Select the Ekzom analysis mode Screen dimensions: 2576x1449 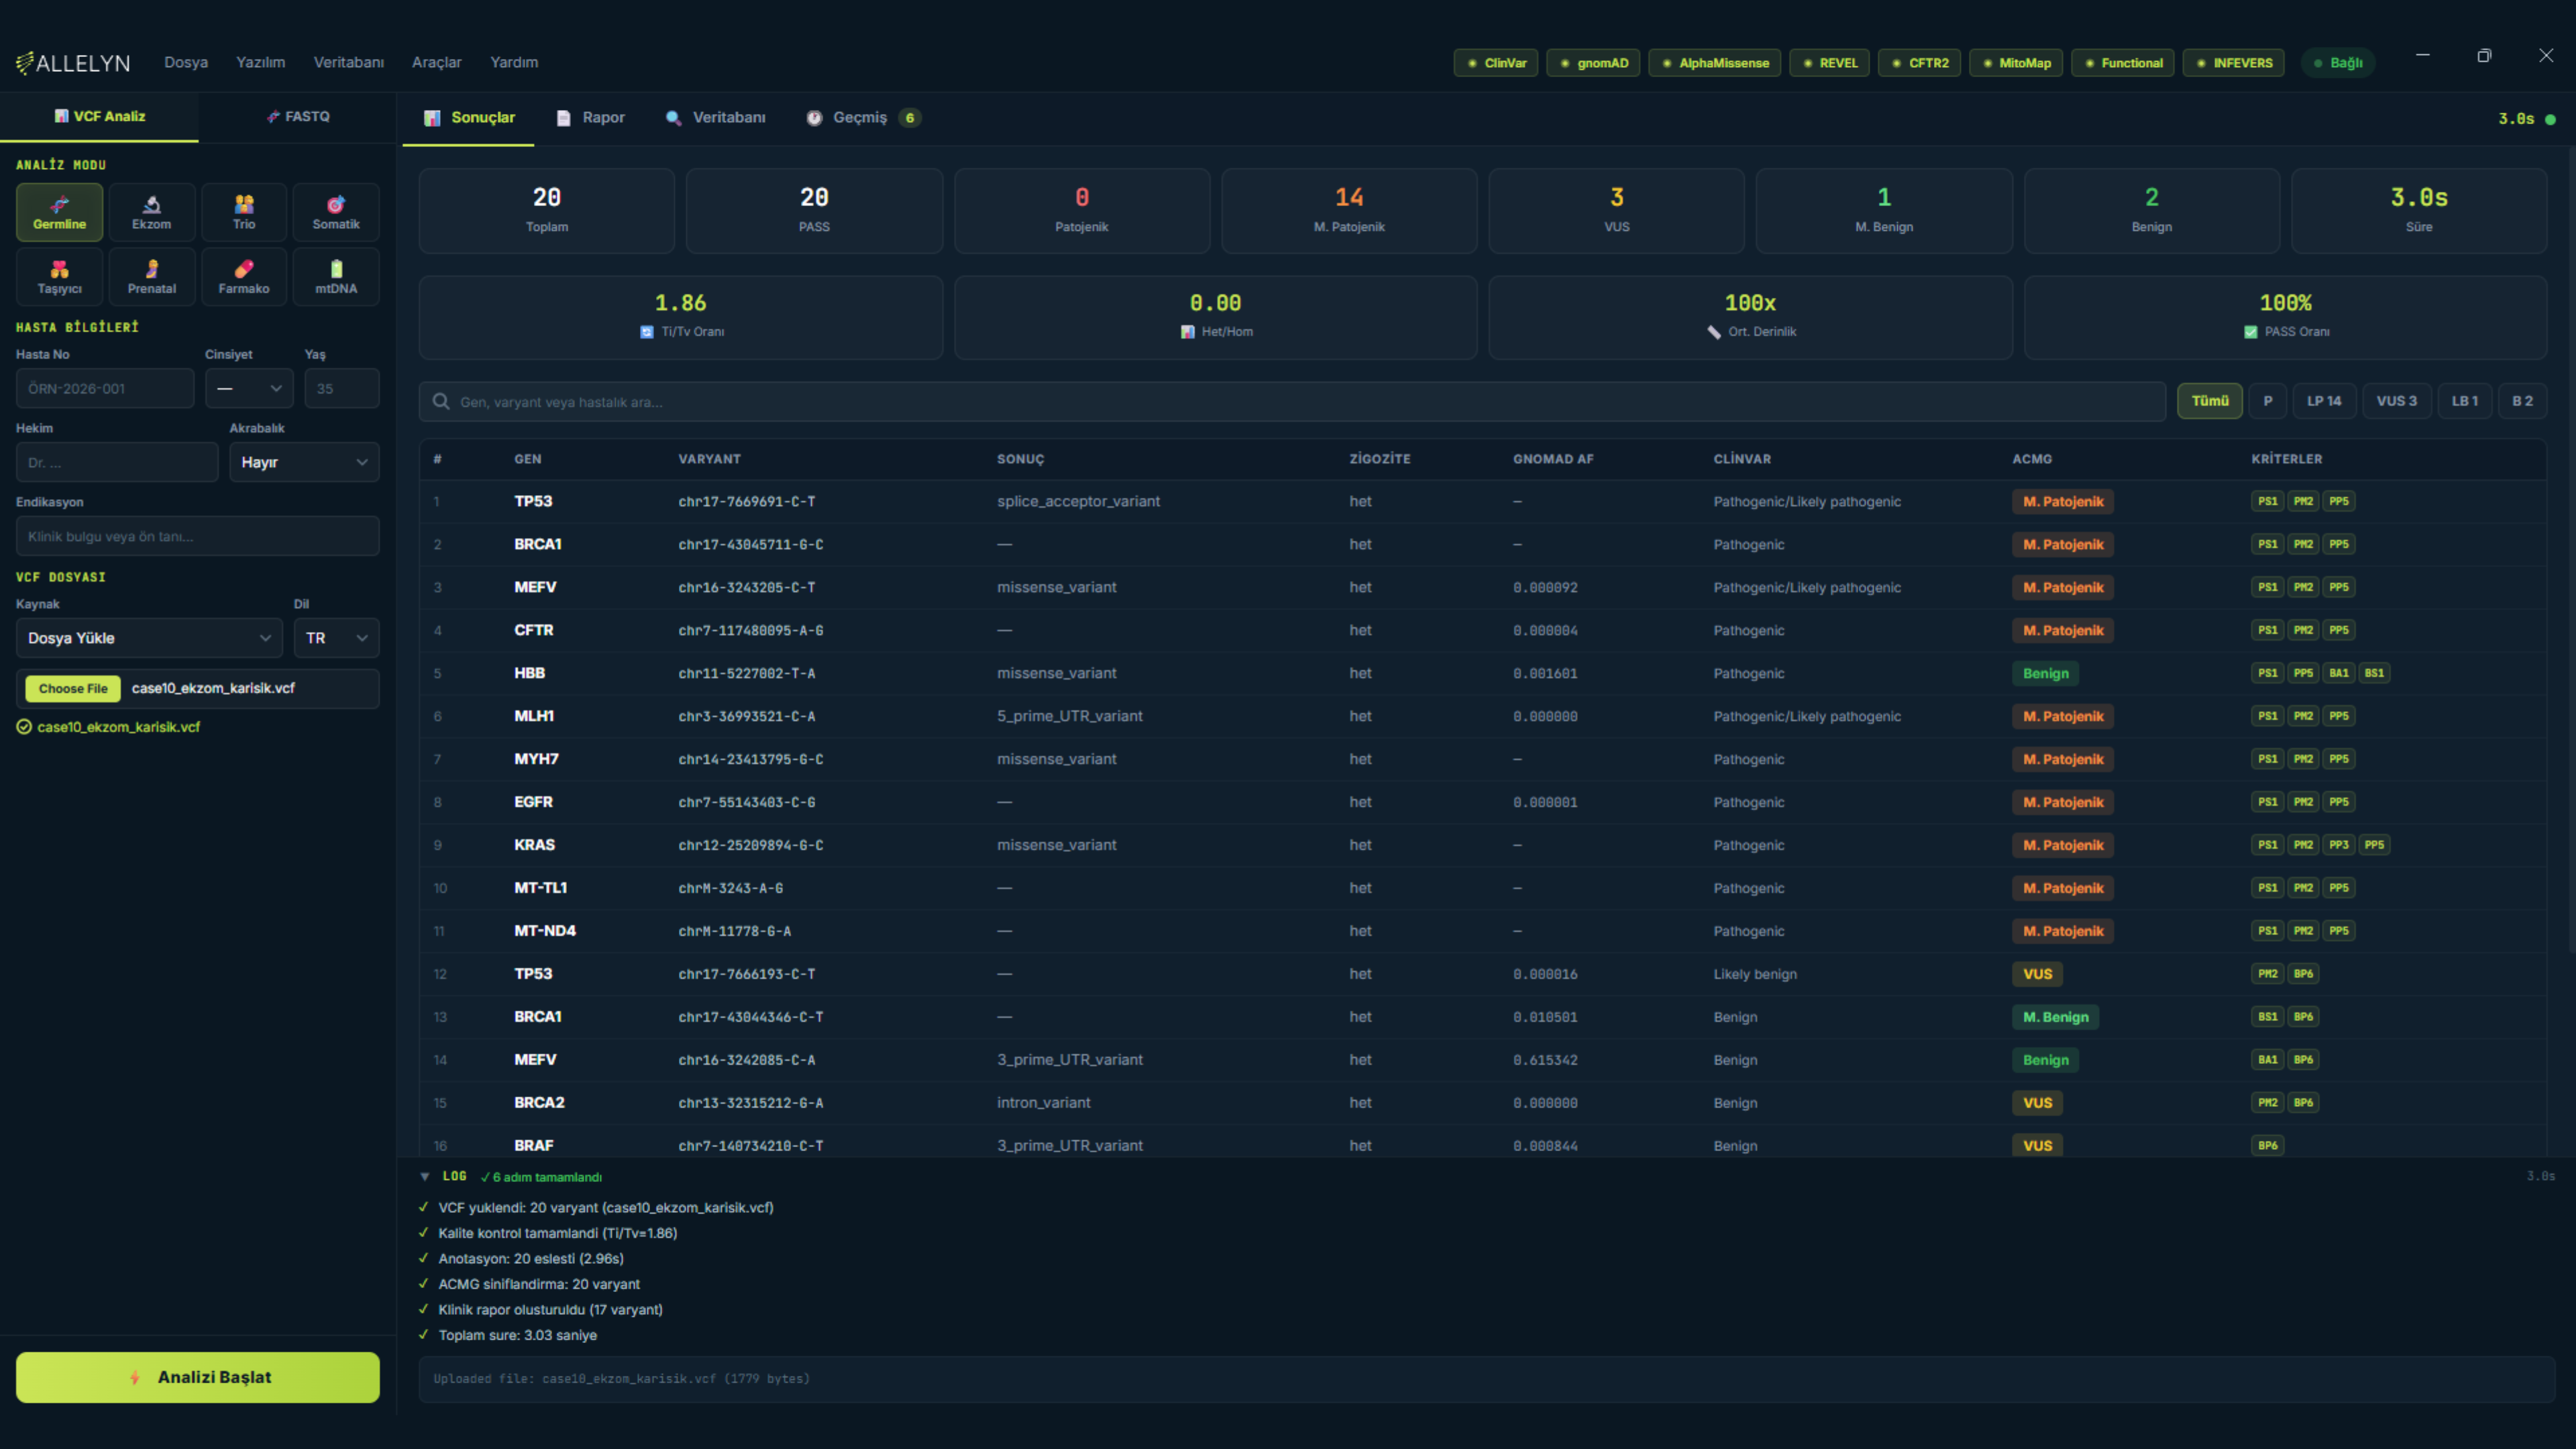pos(151,211)
